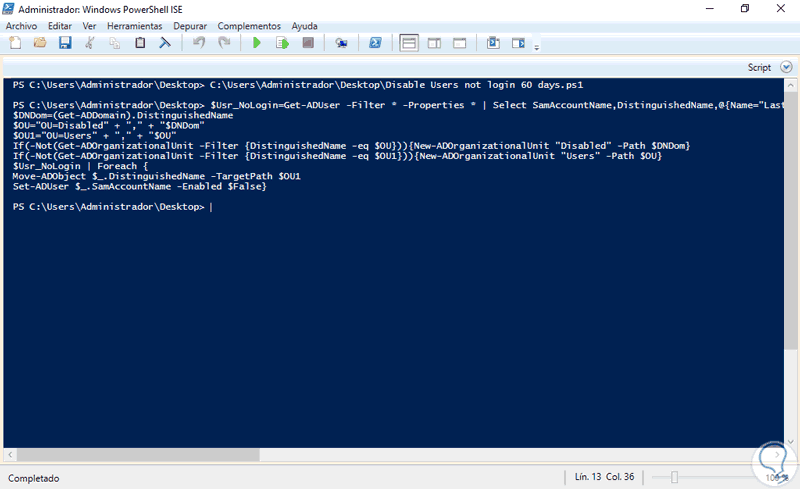Run script with green play icon
The image size is (800, 489).
coord(257,43)
